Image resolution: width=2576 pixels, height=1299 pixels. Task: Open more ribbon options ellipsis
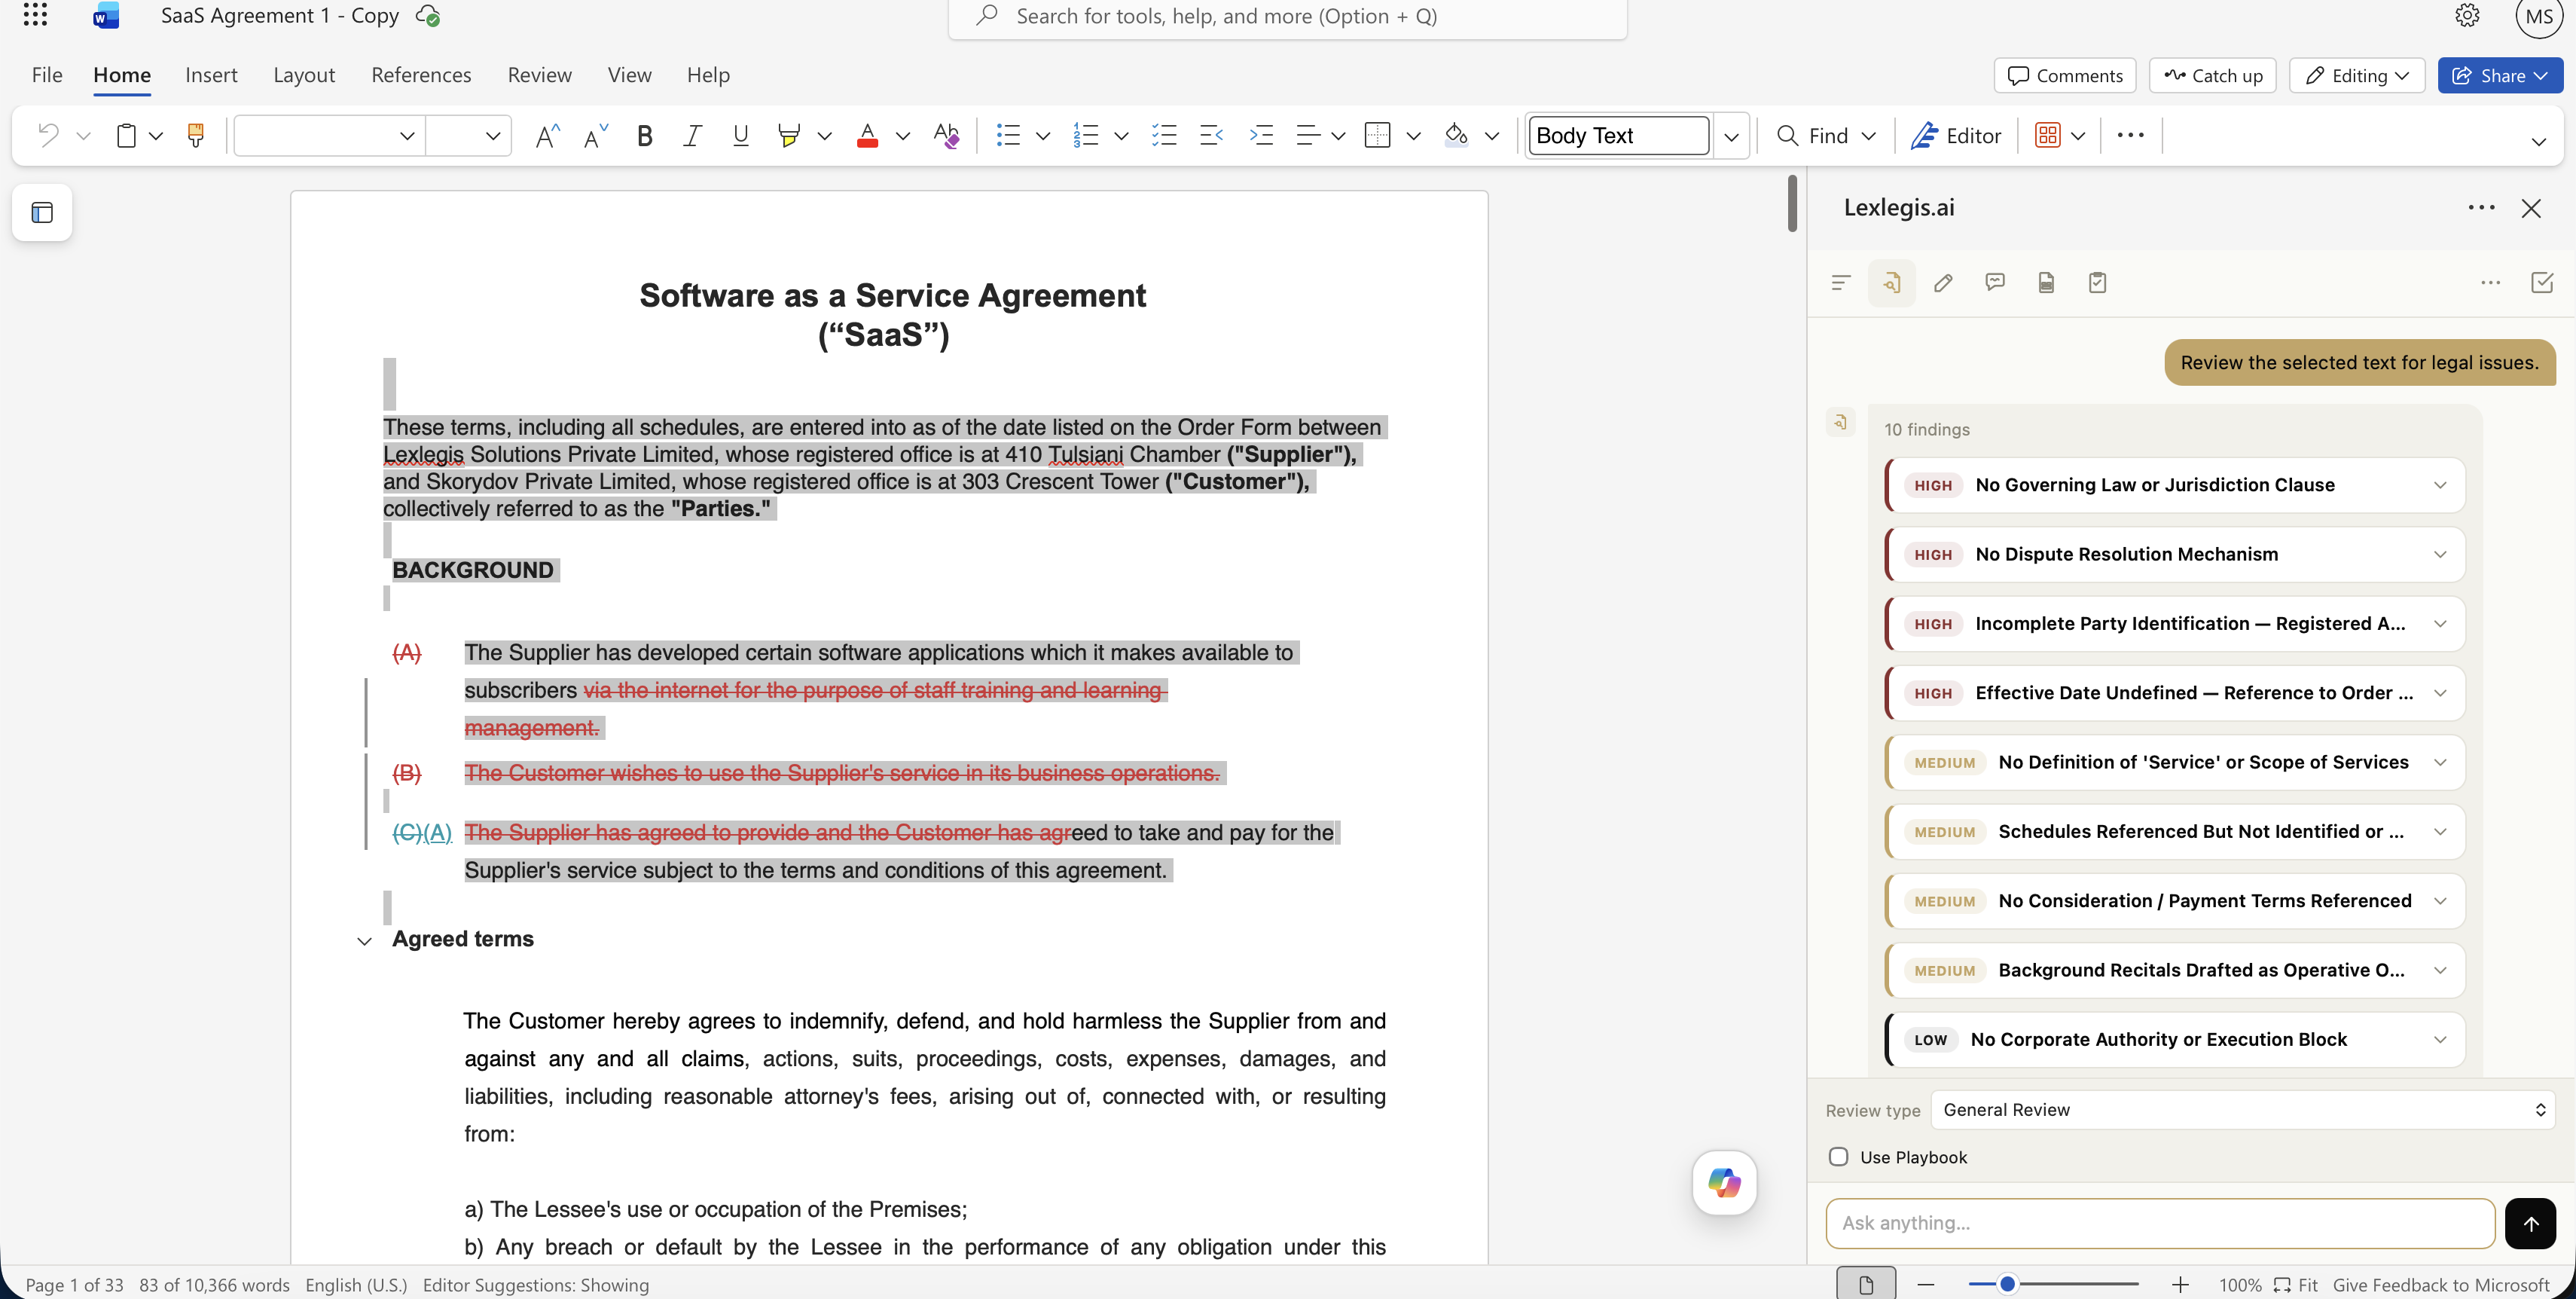coord(2130,135)
